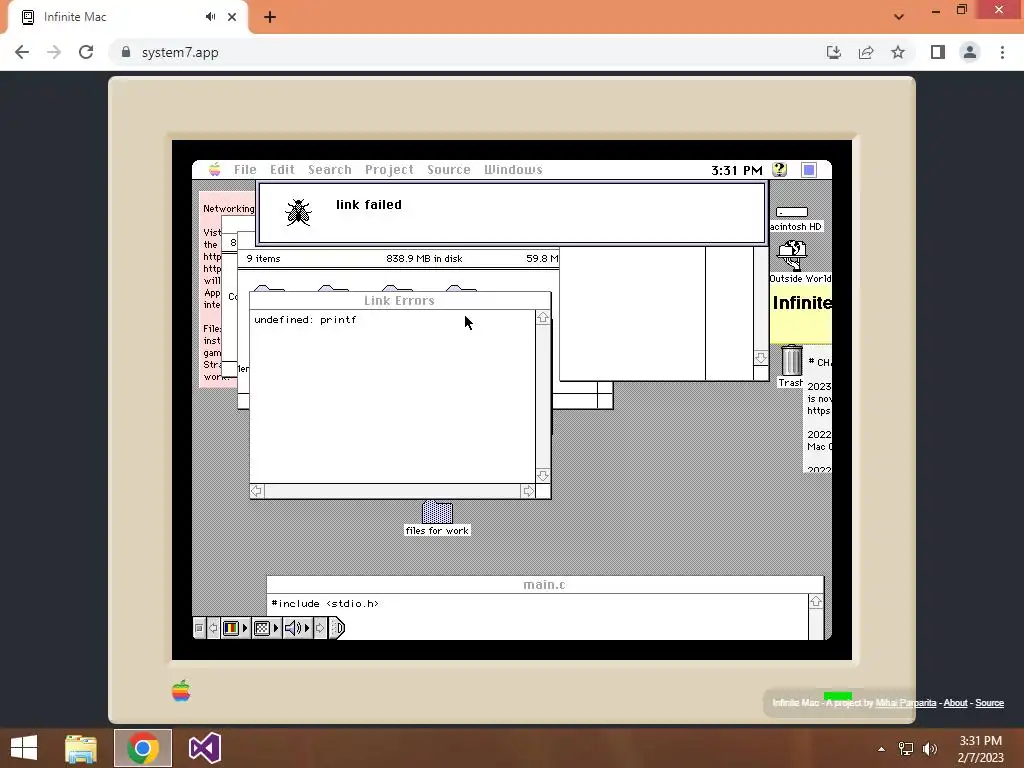Mute the Infinite Mac tab audio
The height and width of the screenshot is (768, 1024).
pyautogui.click(x=210, y=17)
